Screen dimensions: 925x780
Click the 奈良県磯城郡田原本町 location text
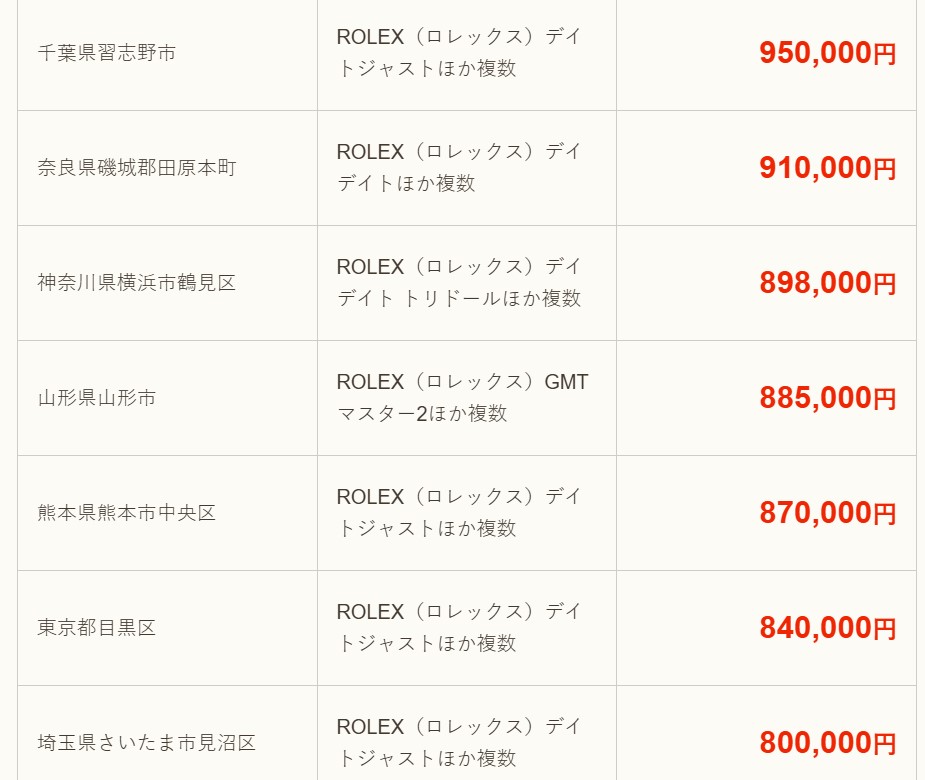(x=137, y=168)
